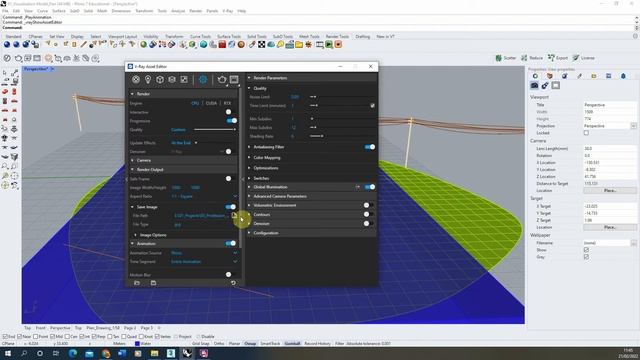Collapse the Render section

point(132,94)
